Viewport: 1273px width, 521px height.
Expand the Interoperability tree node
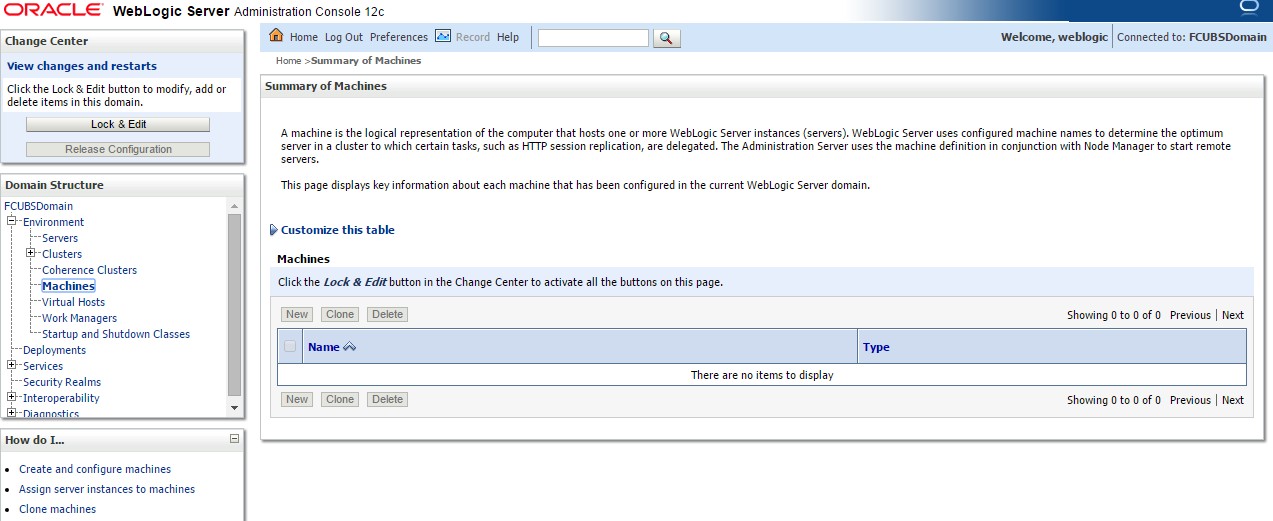click(11, 397)
